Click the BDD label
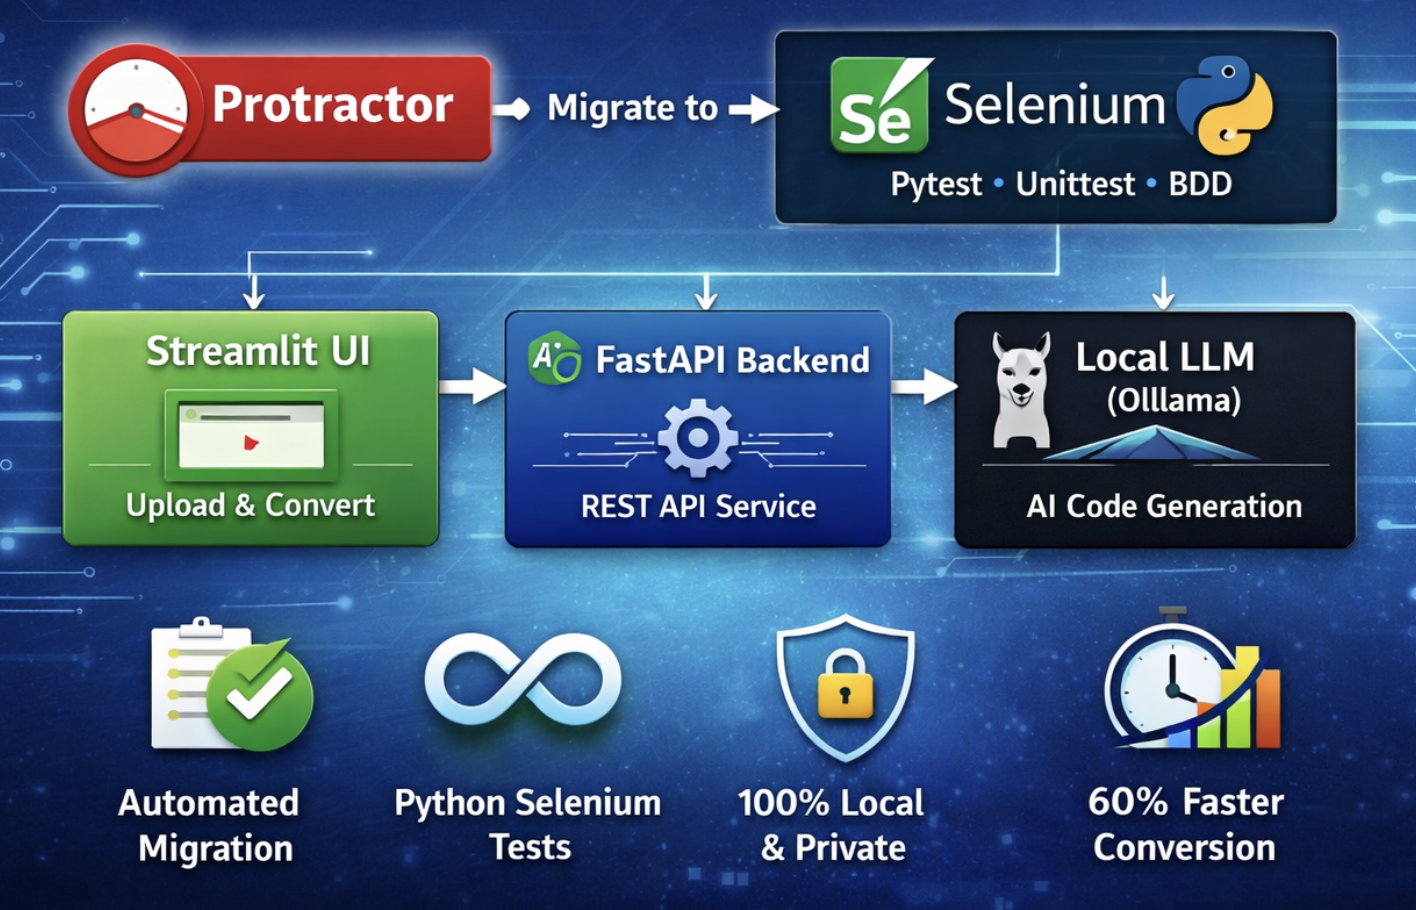1416x910 pixels. point(1200,184)
